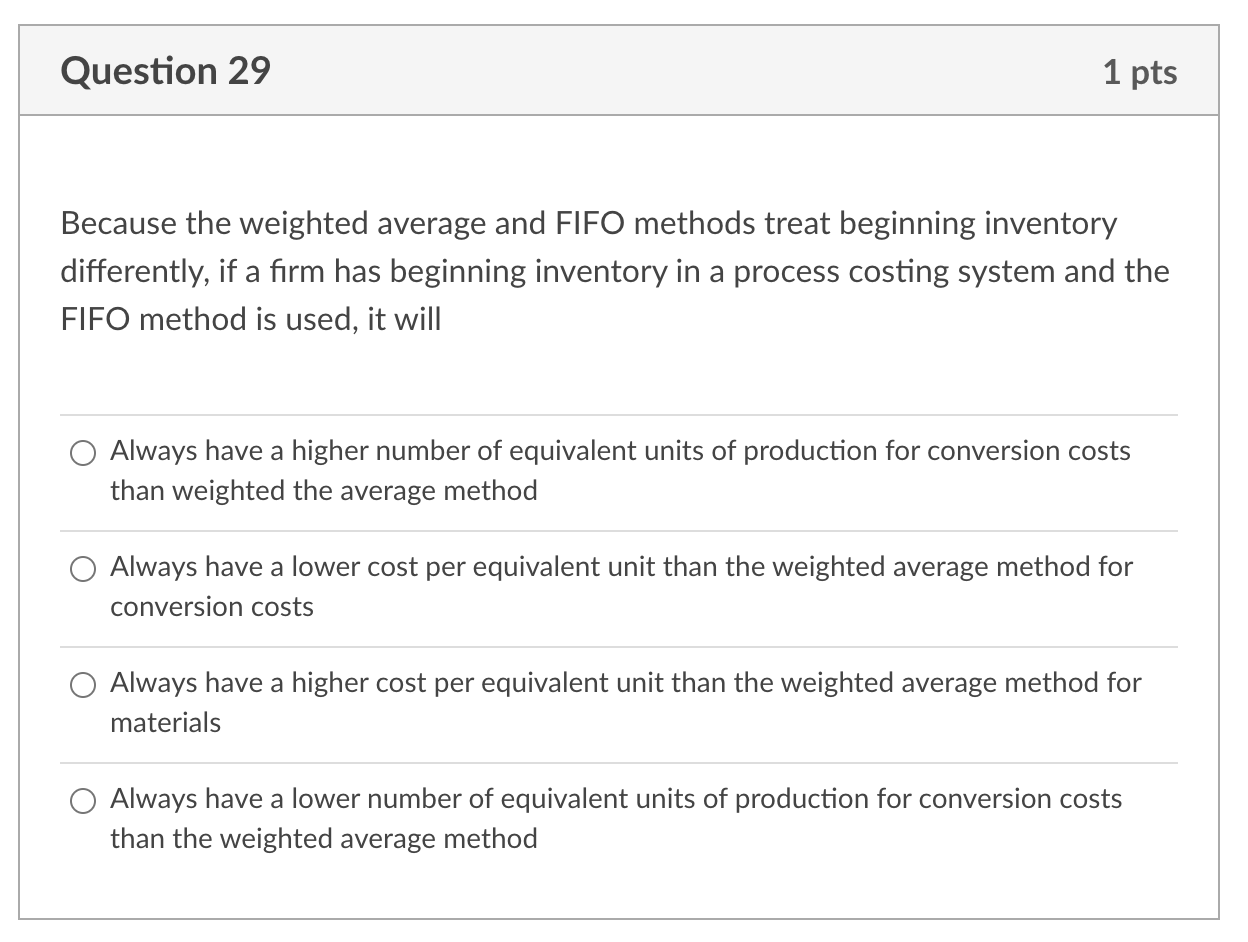Select the 'higher cost per equivalent unit for materials' option
The height and width of the screenshot is (942, 1248).
(84, 685)
